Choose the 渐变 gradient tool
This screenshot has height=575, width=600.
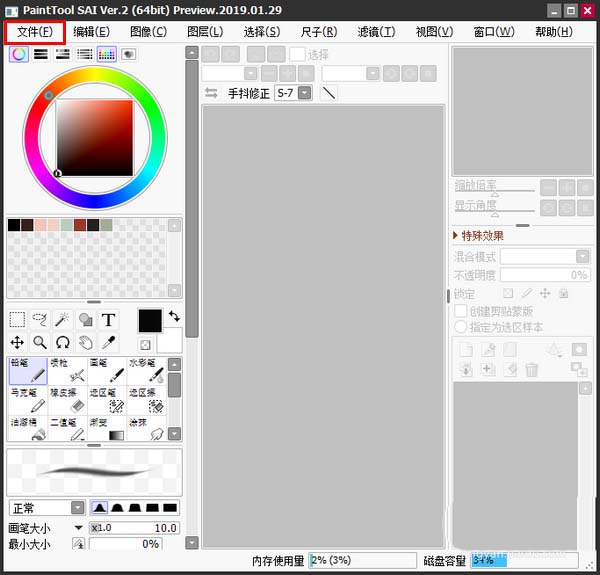click(107, 428)
